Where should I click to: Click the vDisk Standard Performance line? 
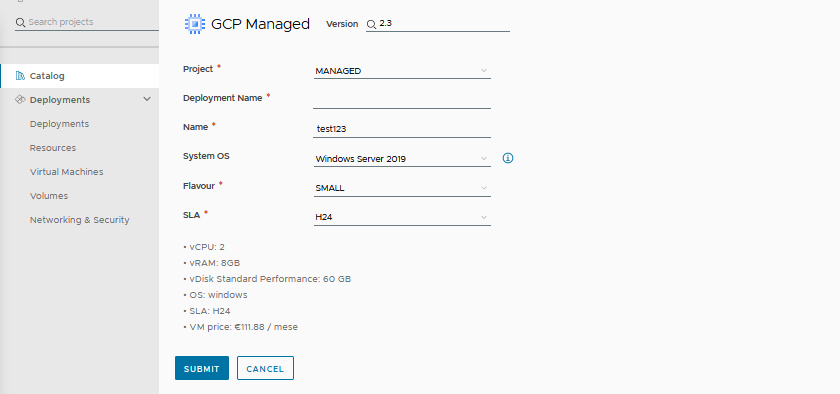[x=267, y=279]
